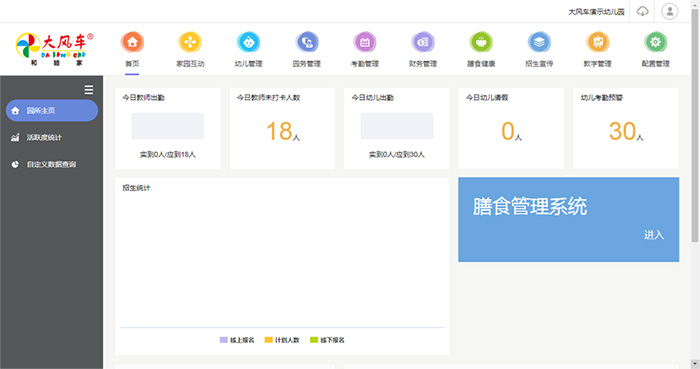The width and height of the screenshot is (700, 369).
Task: Open 自定义数据查询 in the sidebar
Action: pyautogui.click(x=52, y=164)
